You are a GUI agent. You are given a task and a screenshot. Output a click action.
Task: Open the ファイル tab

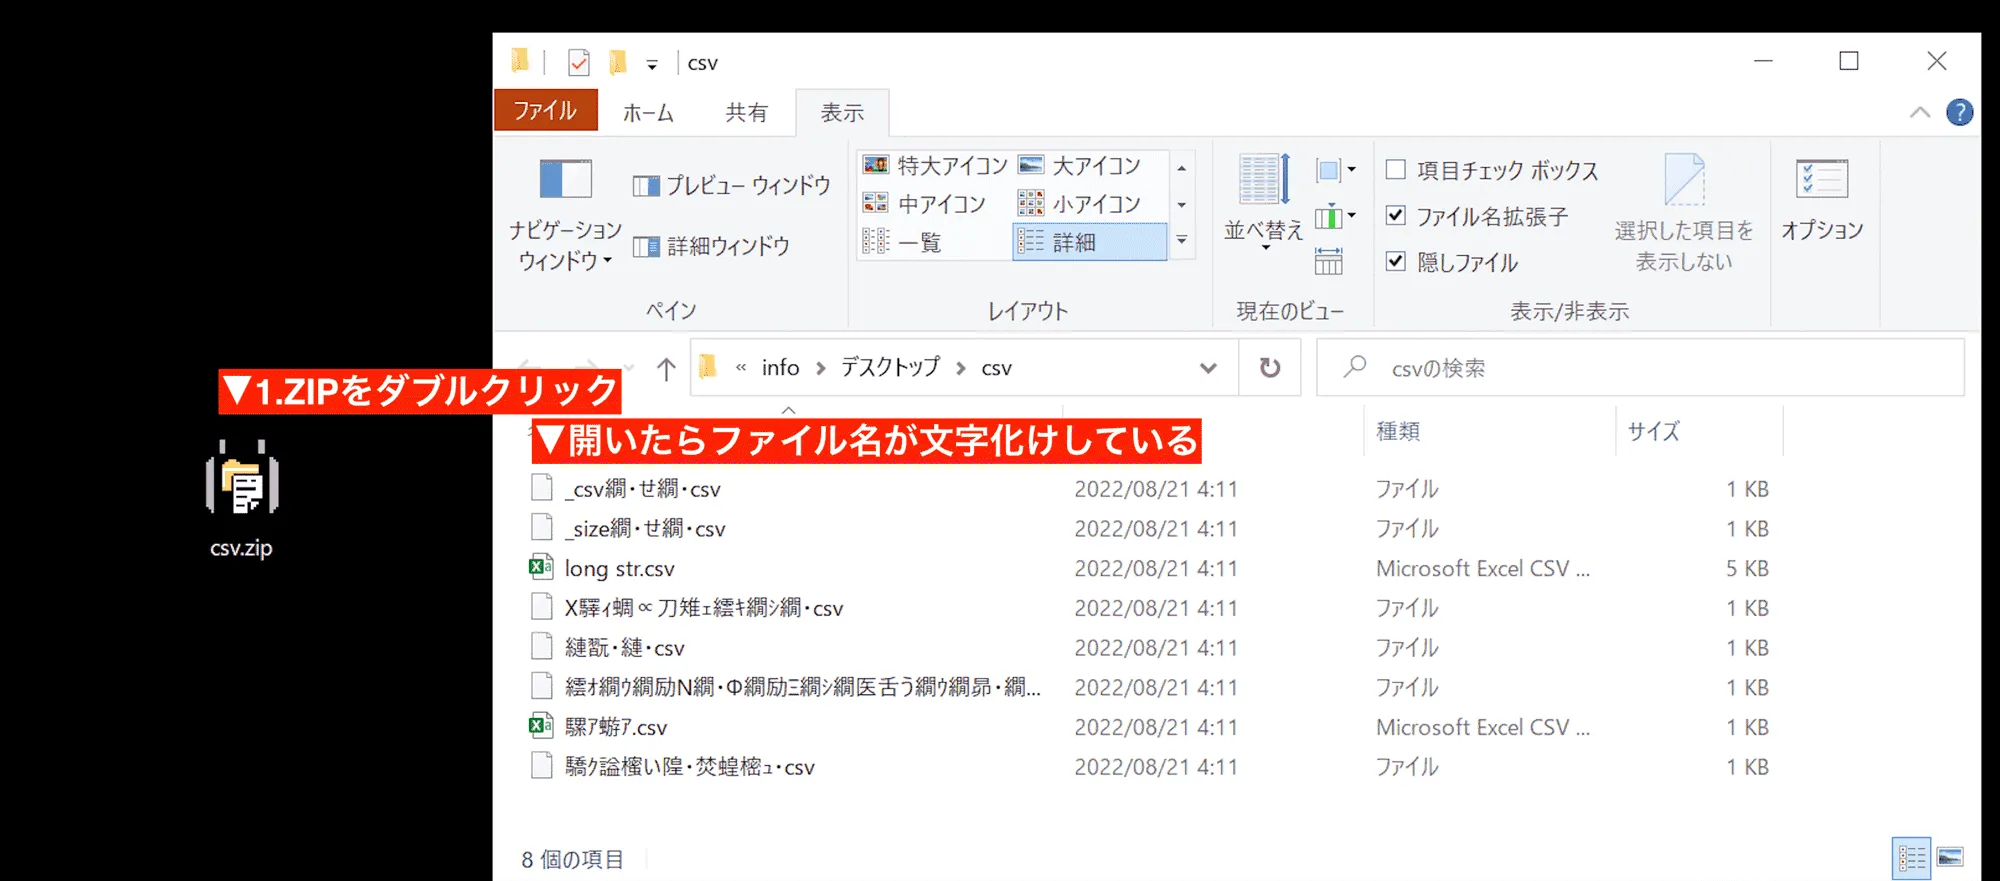coord(545,110)
